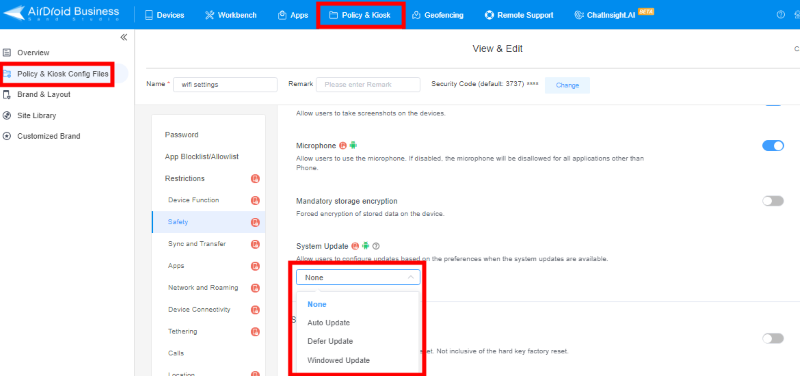Go to Overview in sidebar
800x376 pixels.
33,53
